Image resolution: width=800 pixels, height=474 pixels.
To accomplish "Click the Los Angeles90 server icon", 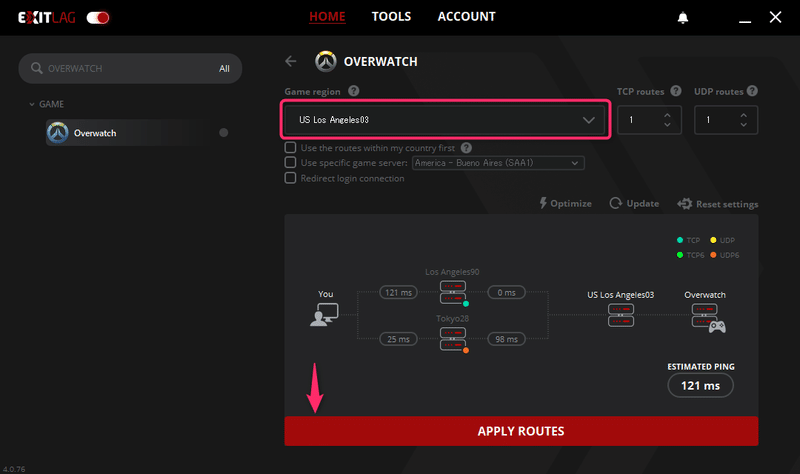I will [x=453, y=292].
